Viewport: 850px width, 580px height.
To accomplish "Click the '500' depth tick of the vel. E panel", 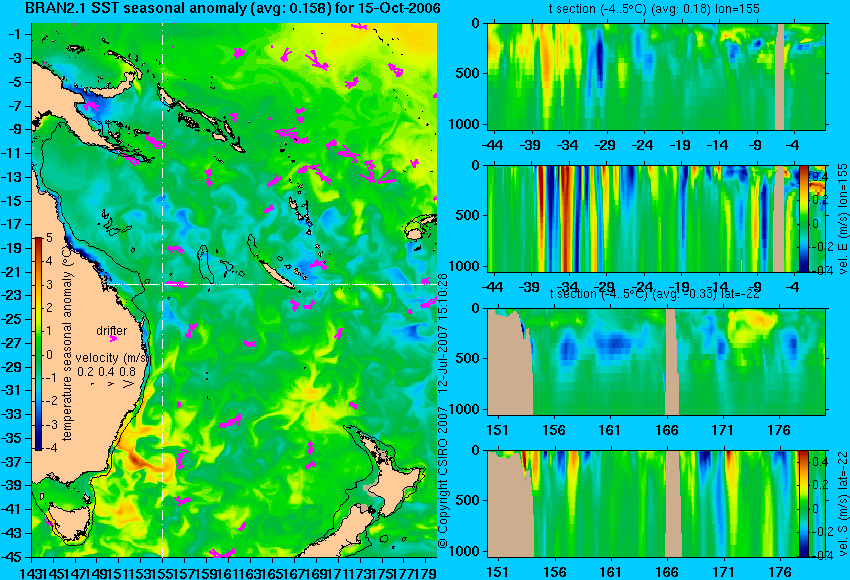I will [469, 215].
